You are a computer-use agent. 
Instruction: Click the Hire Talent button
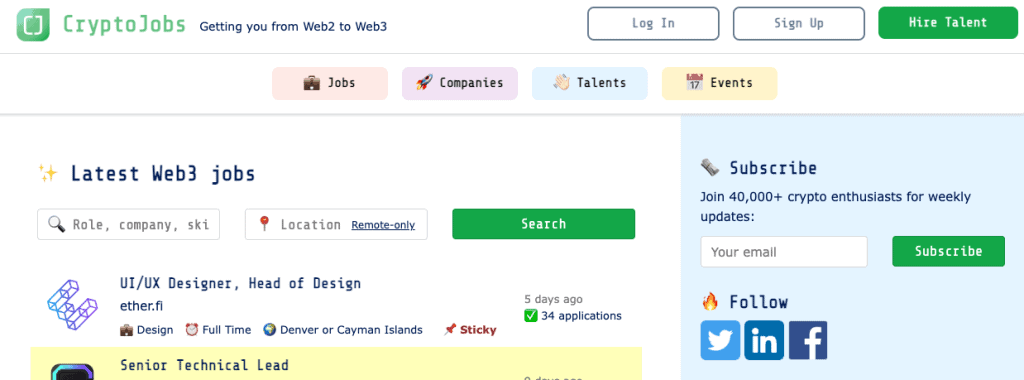(948, 23)
